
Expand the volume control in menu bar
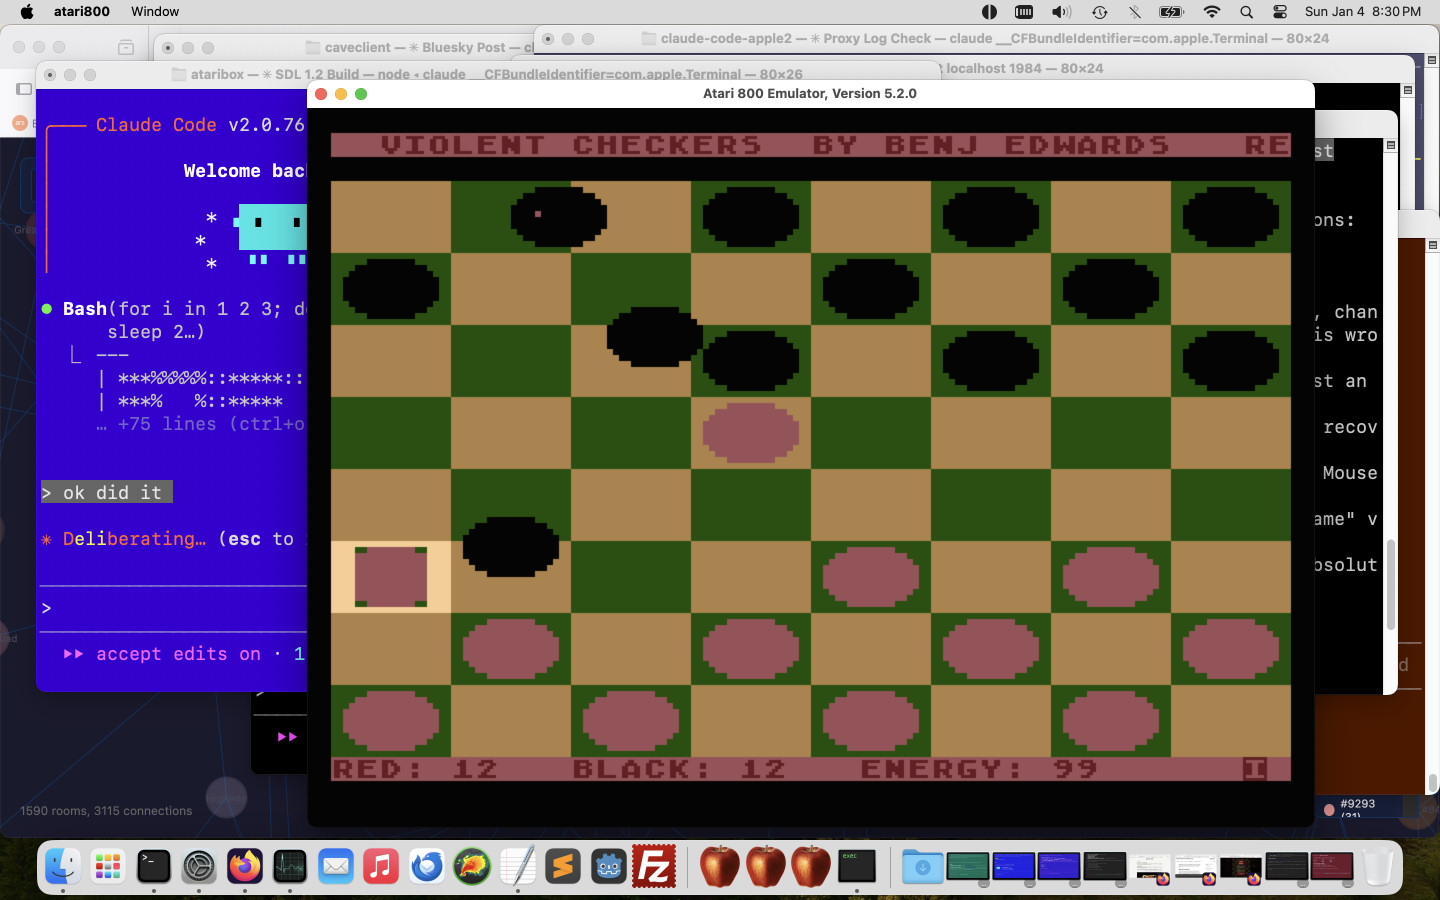[x=1061, y=12]
